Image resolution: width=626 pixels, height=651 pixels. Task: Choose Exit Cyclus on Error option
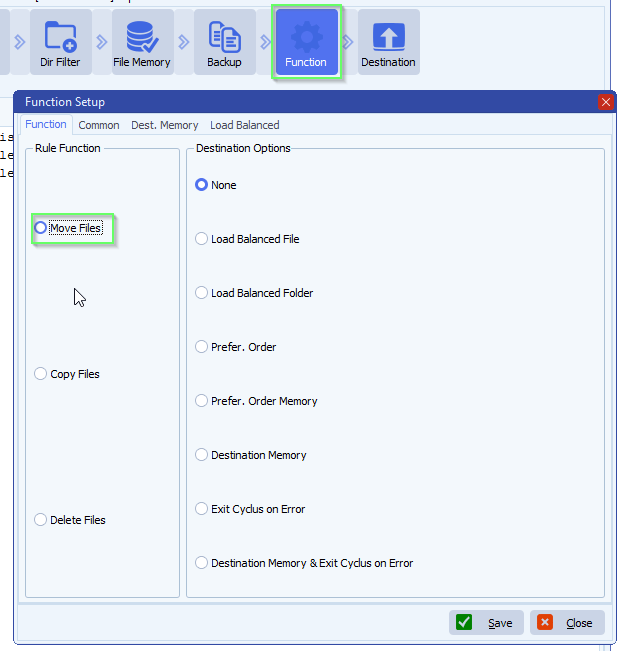point(250,509)
